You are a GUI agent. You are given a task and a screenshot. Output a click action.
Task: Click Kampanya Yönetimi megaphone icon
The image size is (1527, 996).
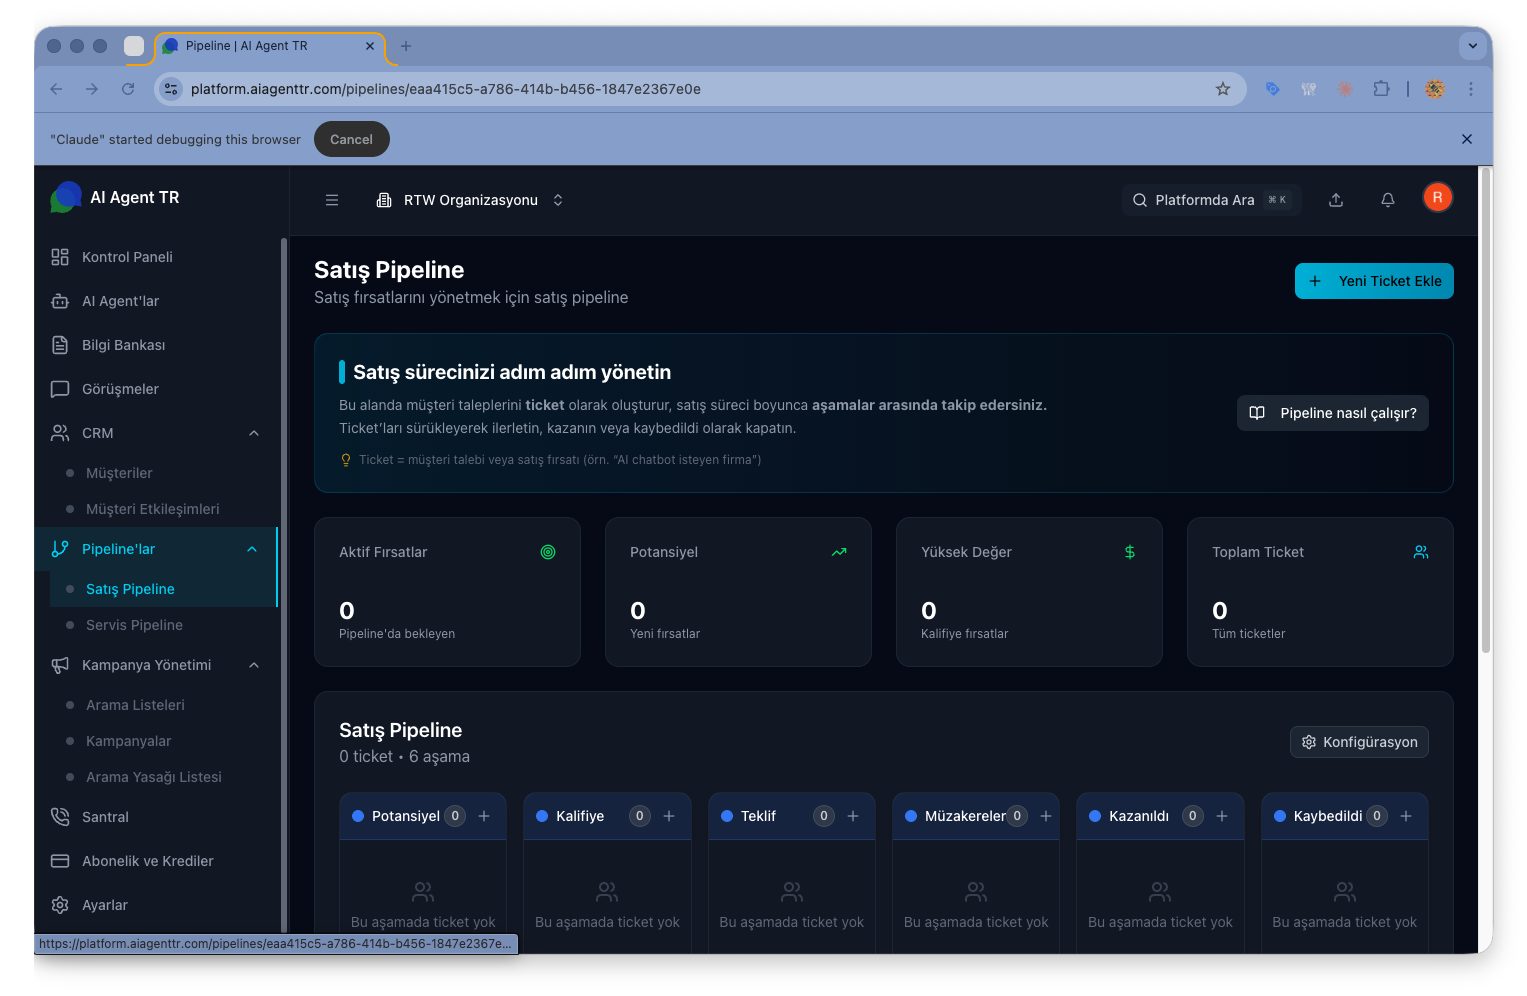[x=60, y=665]
